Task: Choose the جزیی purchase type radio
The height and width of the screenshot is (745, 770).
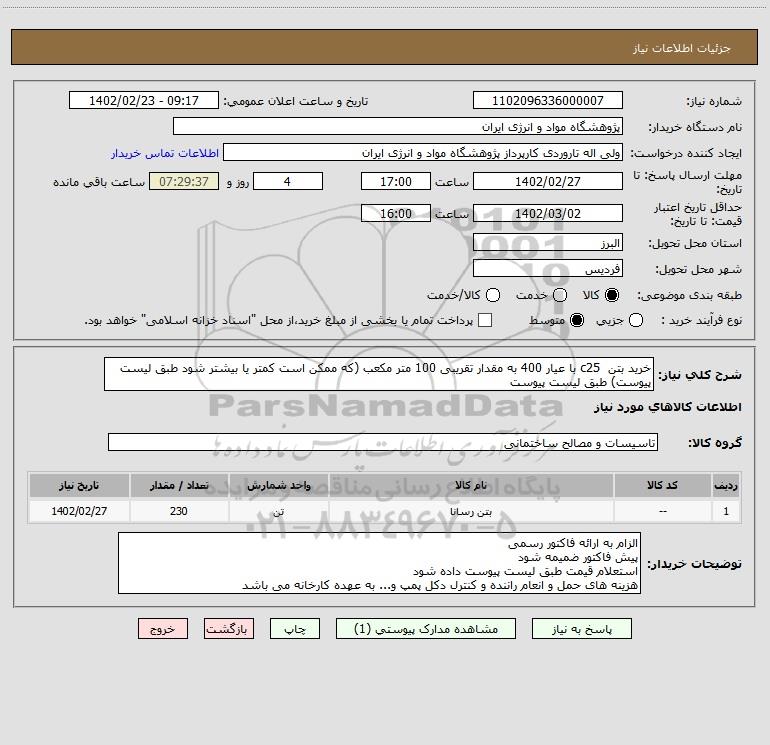Action: coord(636,320)
